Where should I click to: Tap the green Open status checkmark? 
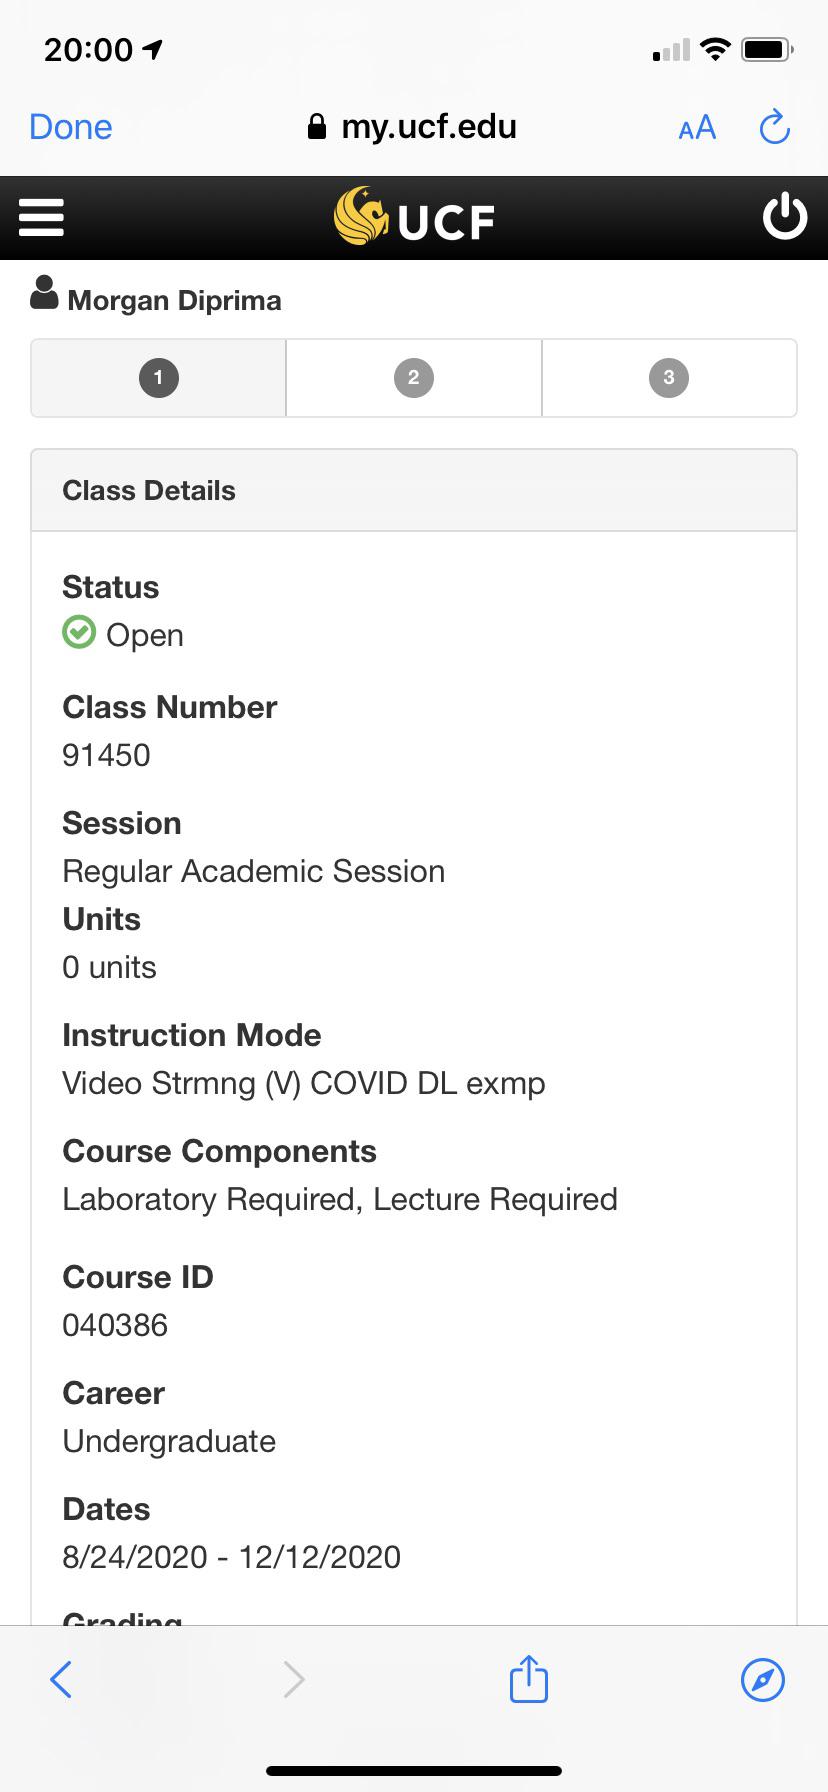(x=78, y=632)
